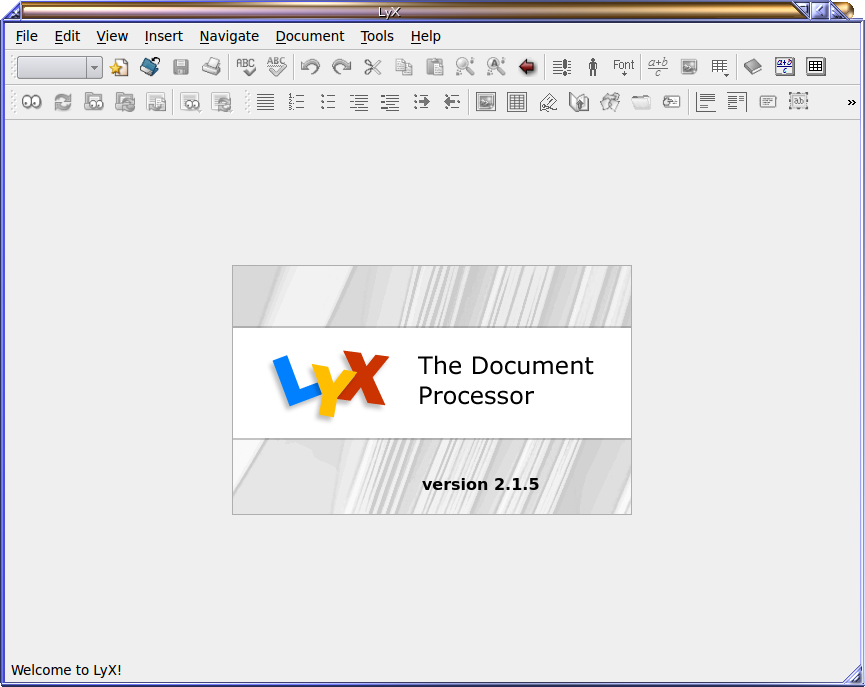Open the File menu
Image resolution: width=865 pixels, height=687 pixels.
[26, 36]
